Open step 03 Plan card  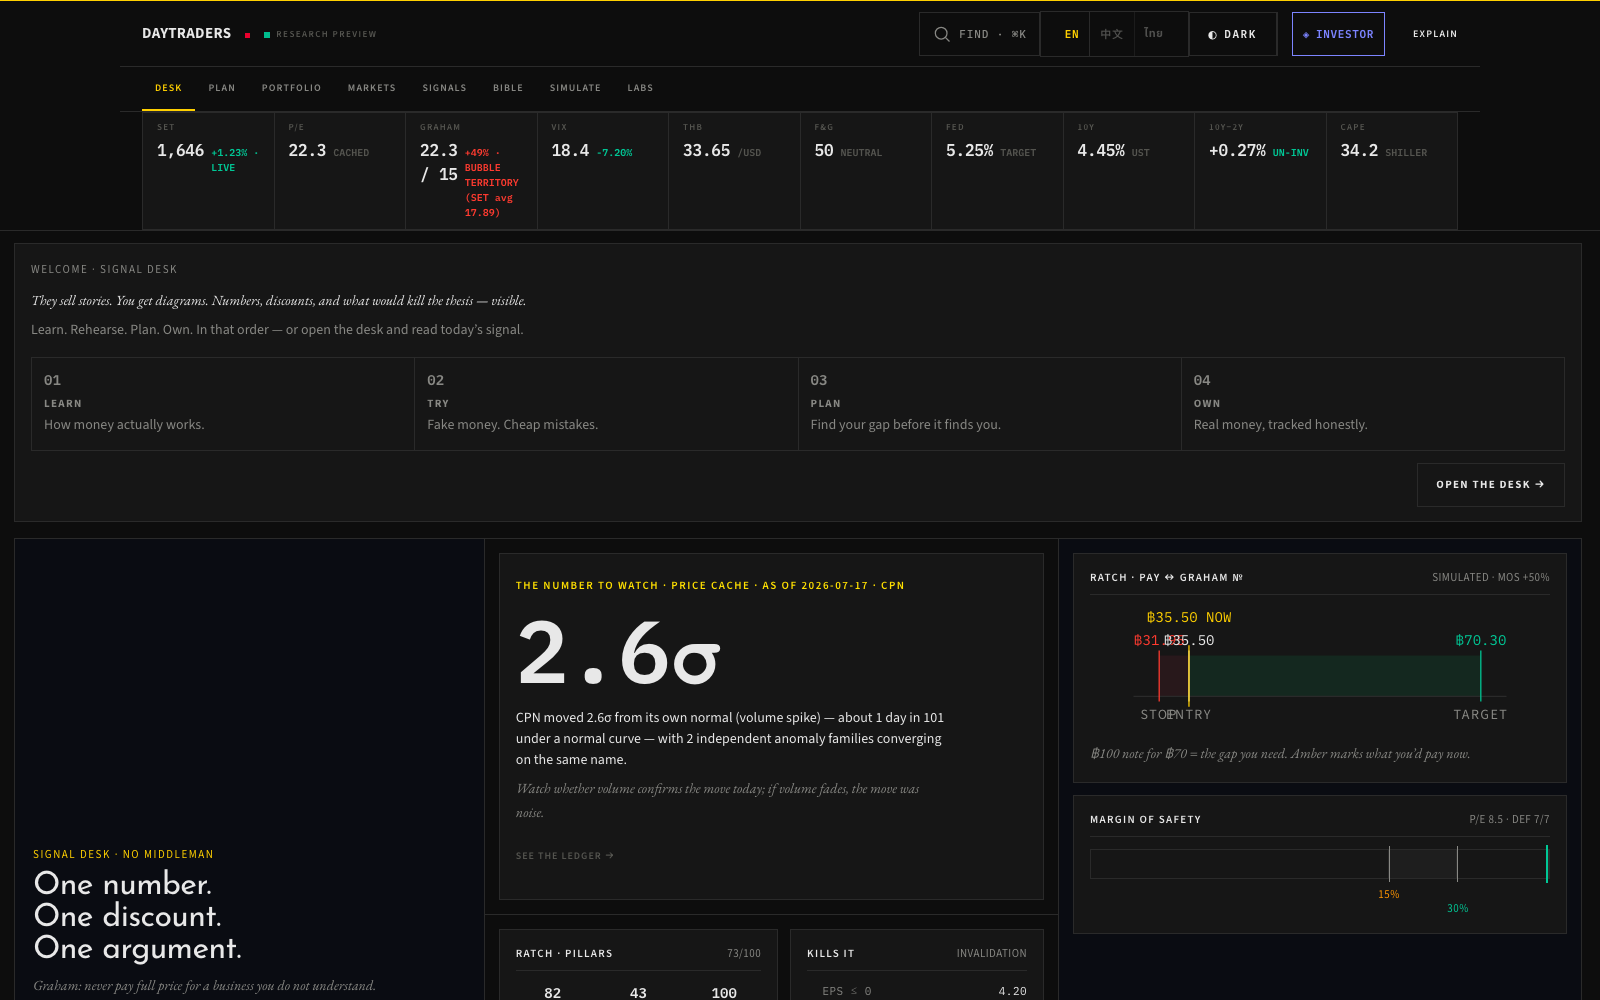click(990, 404)
